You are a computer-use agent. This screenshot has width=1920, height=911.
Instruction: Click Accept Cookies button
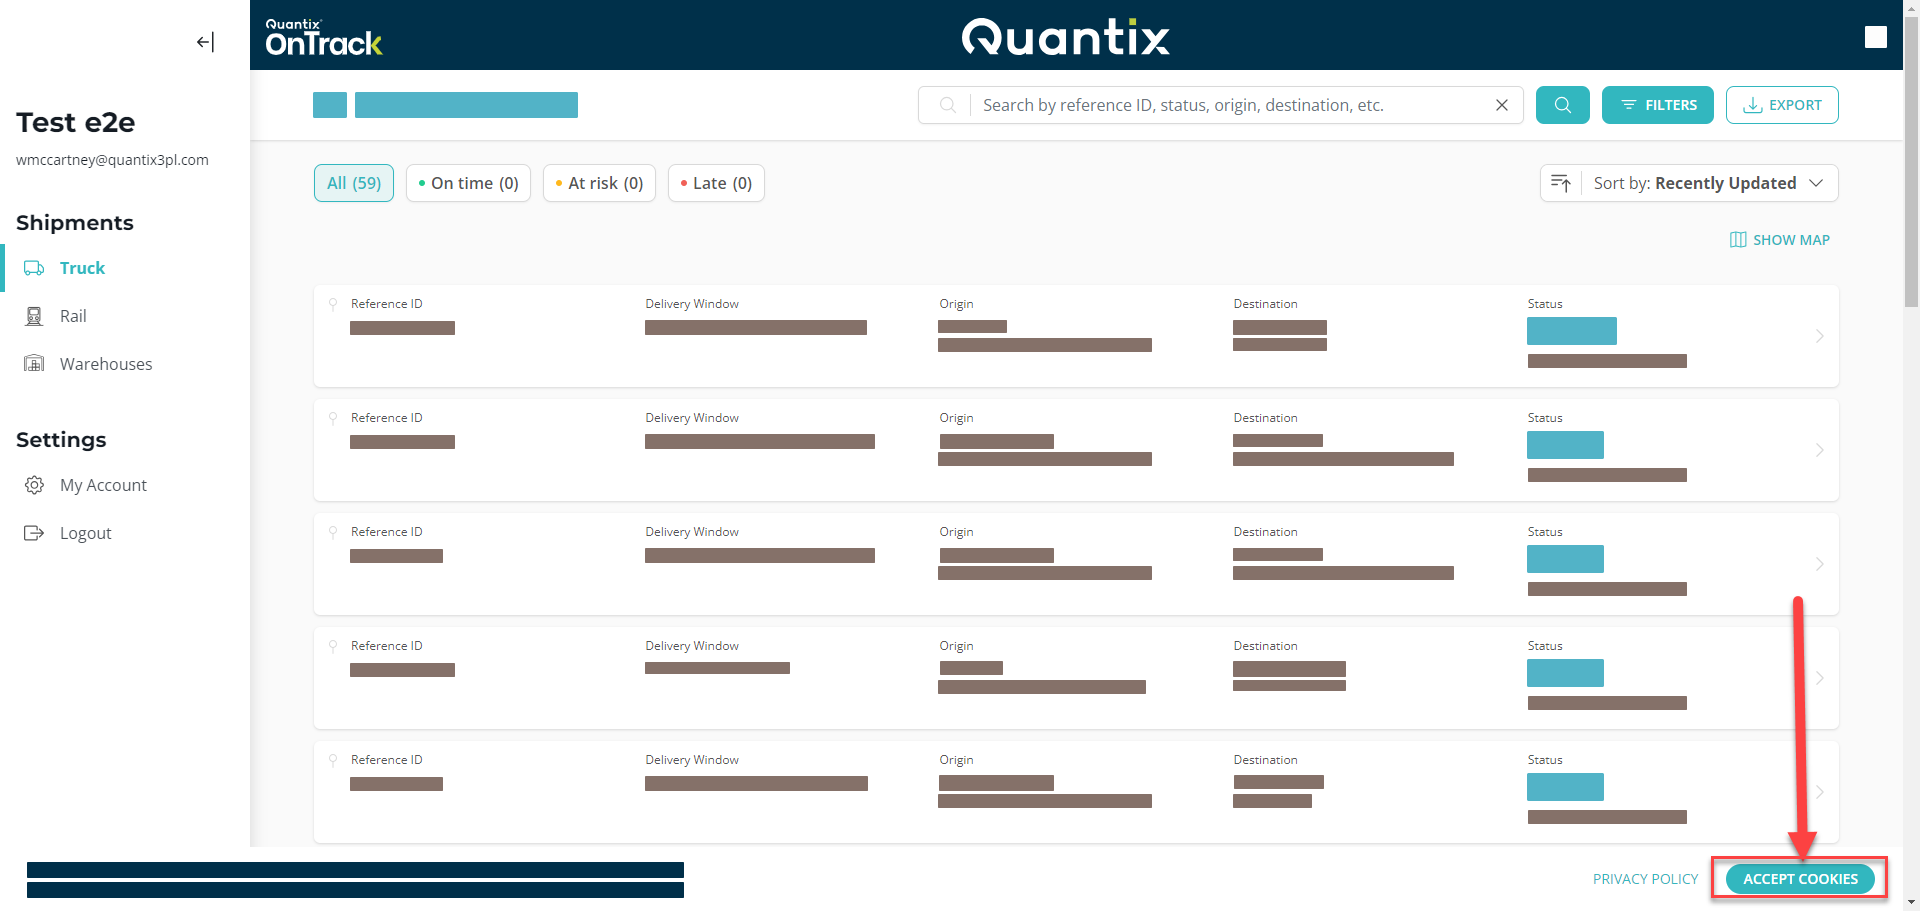(1799, 879)
